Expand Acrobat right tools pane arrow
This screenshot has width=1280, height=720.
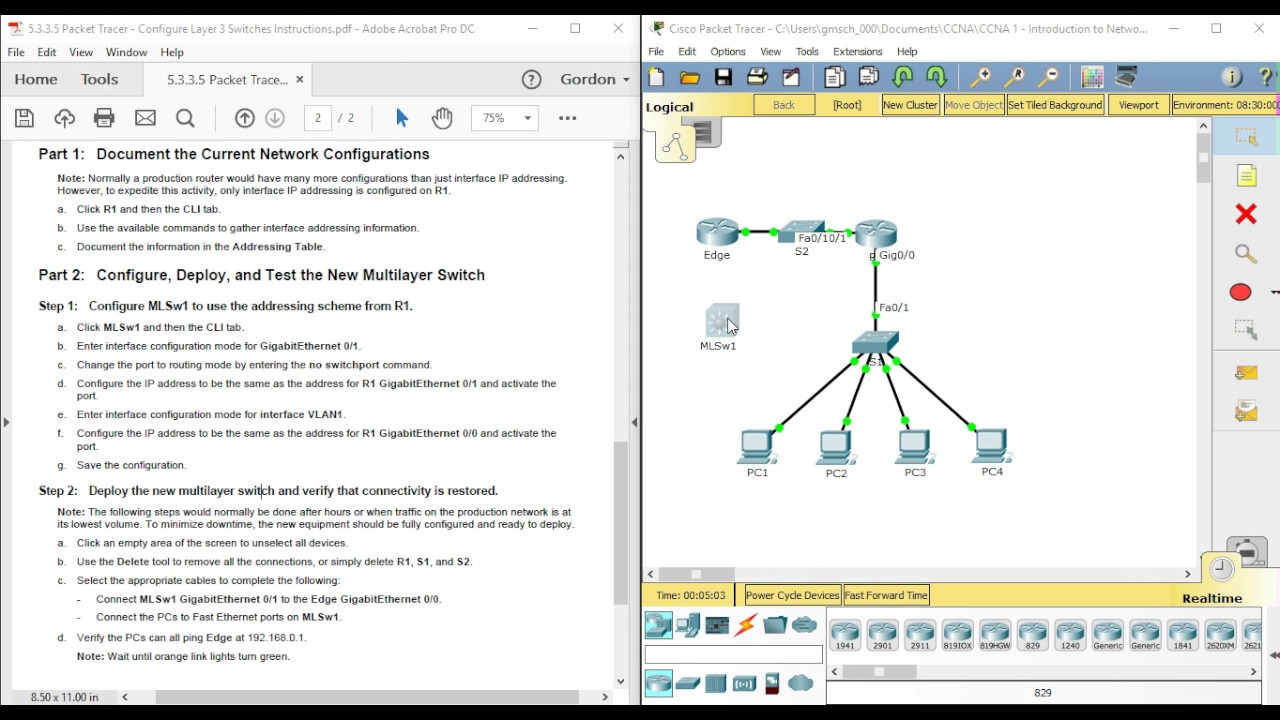634,422
